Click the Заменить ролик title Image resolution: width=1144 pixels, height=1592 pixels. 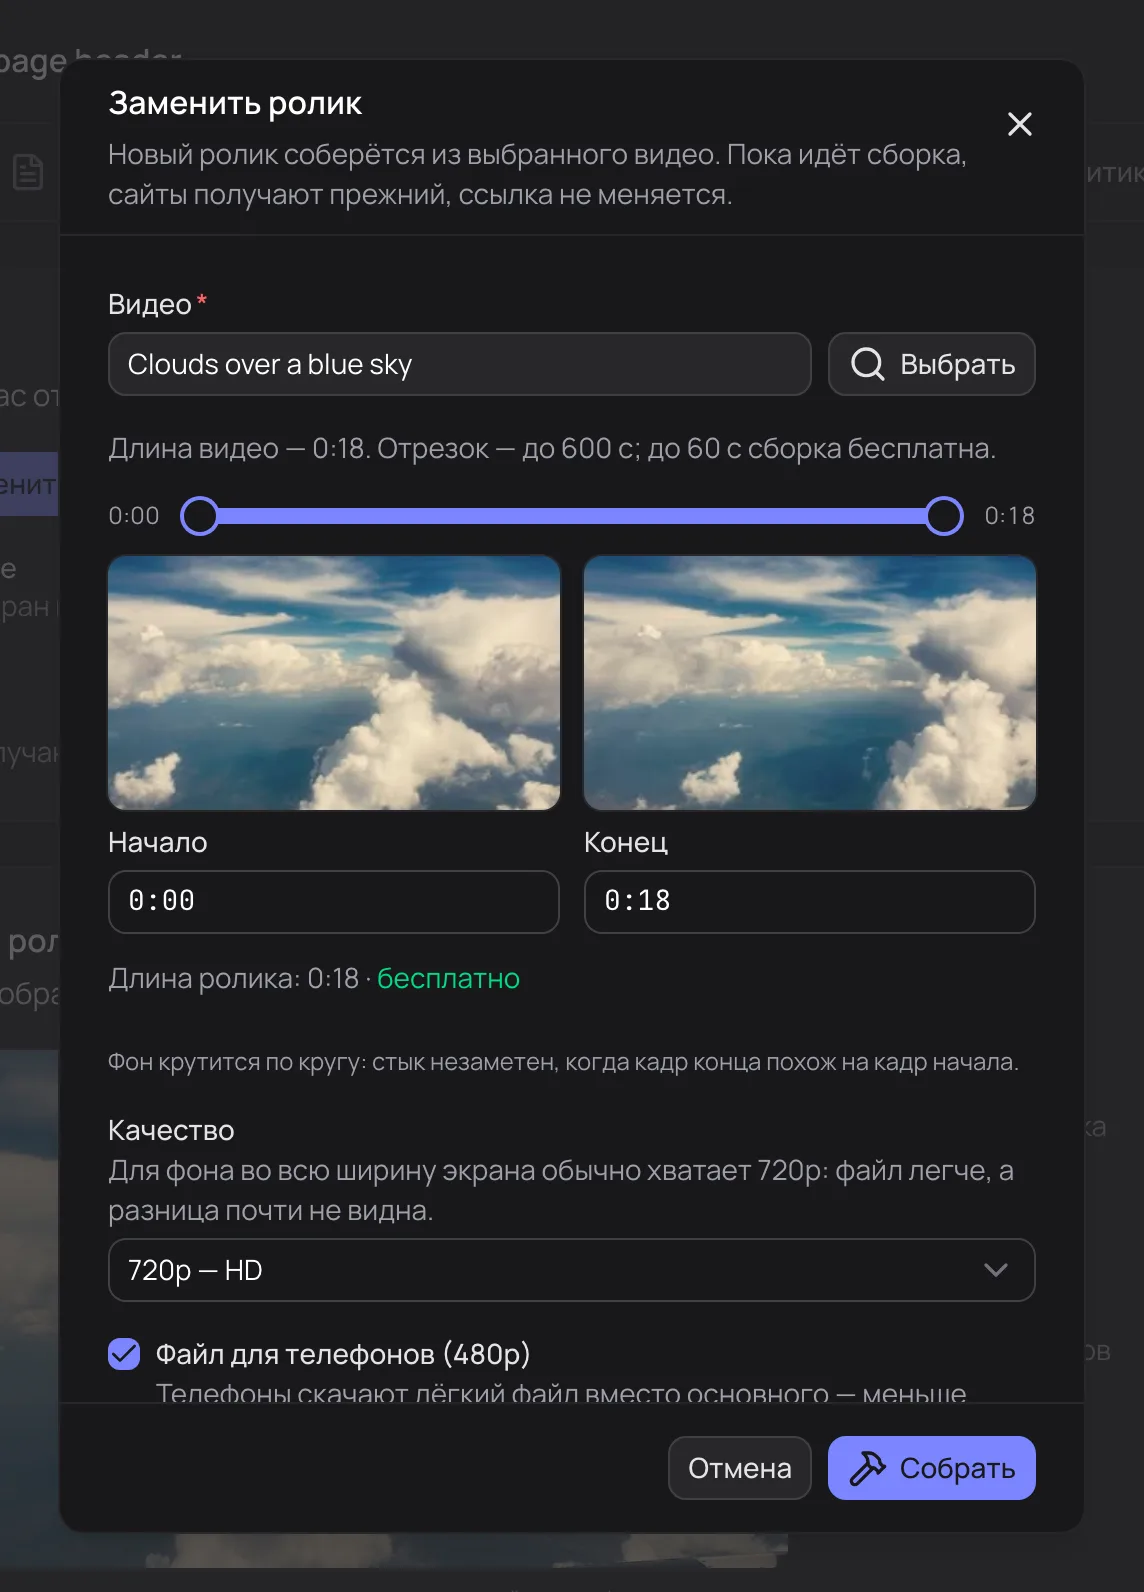(235, 103)
